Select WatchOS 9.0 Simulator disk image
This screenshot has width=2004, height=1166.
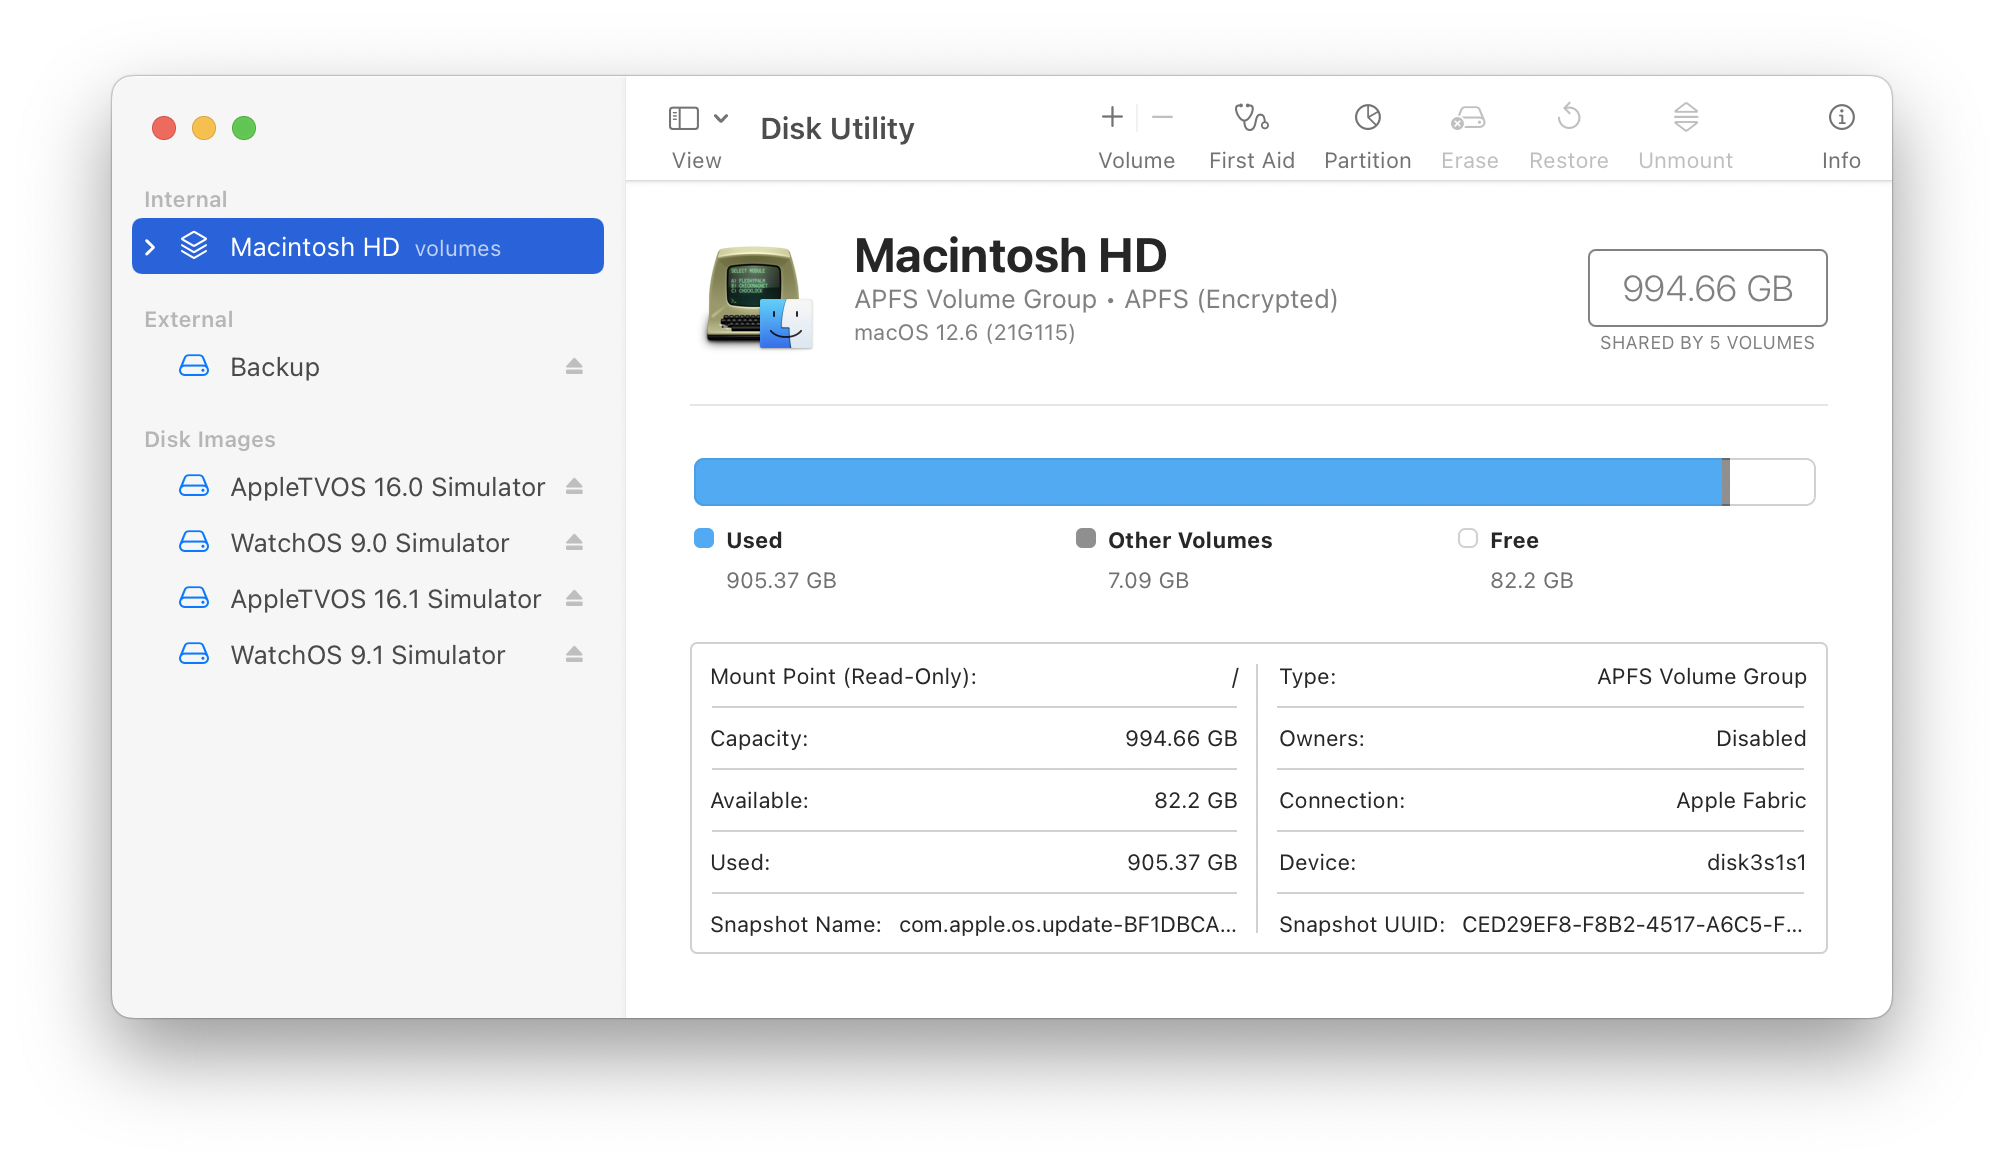[x=368, y=543]
